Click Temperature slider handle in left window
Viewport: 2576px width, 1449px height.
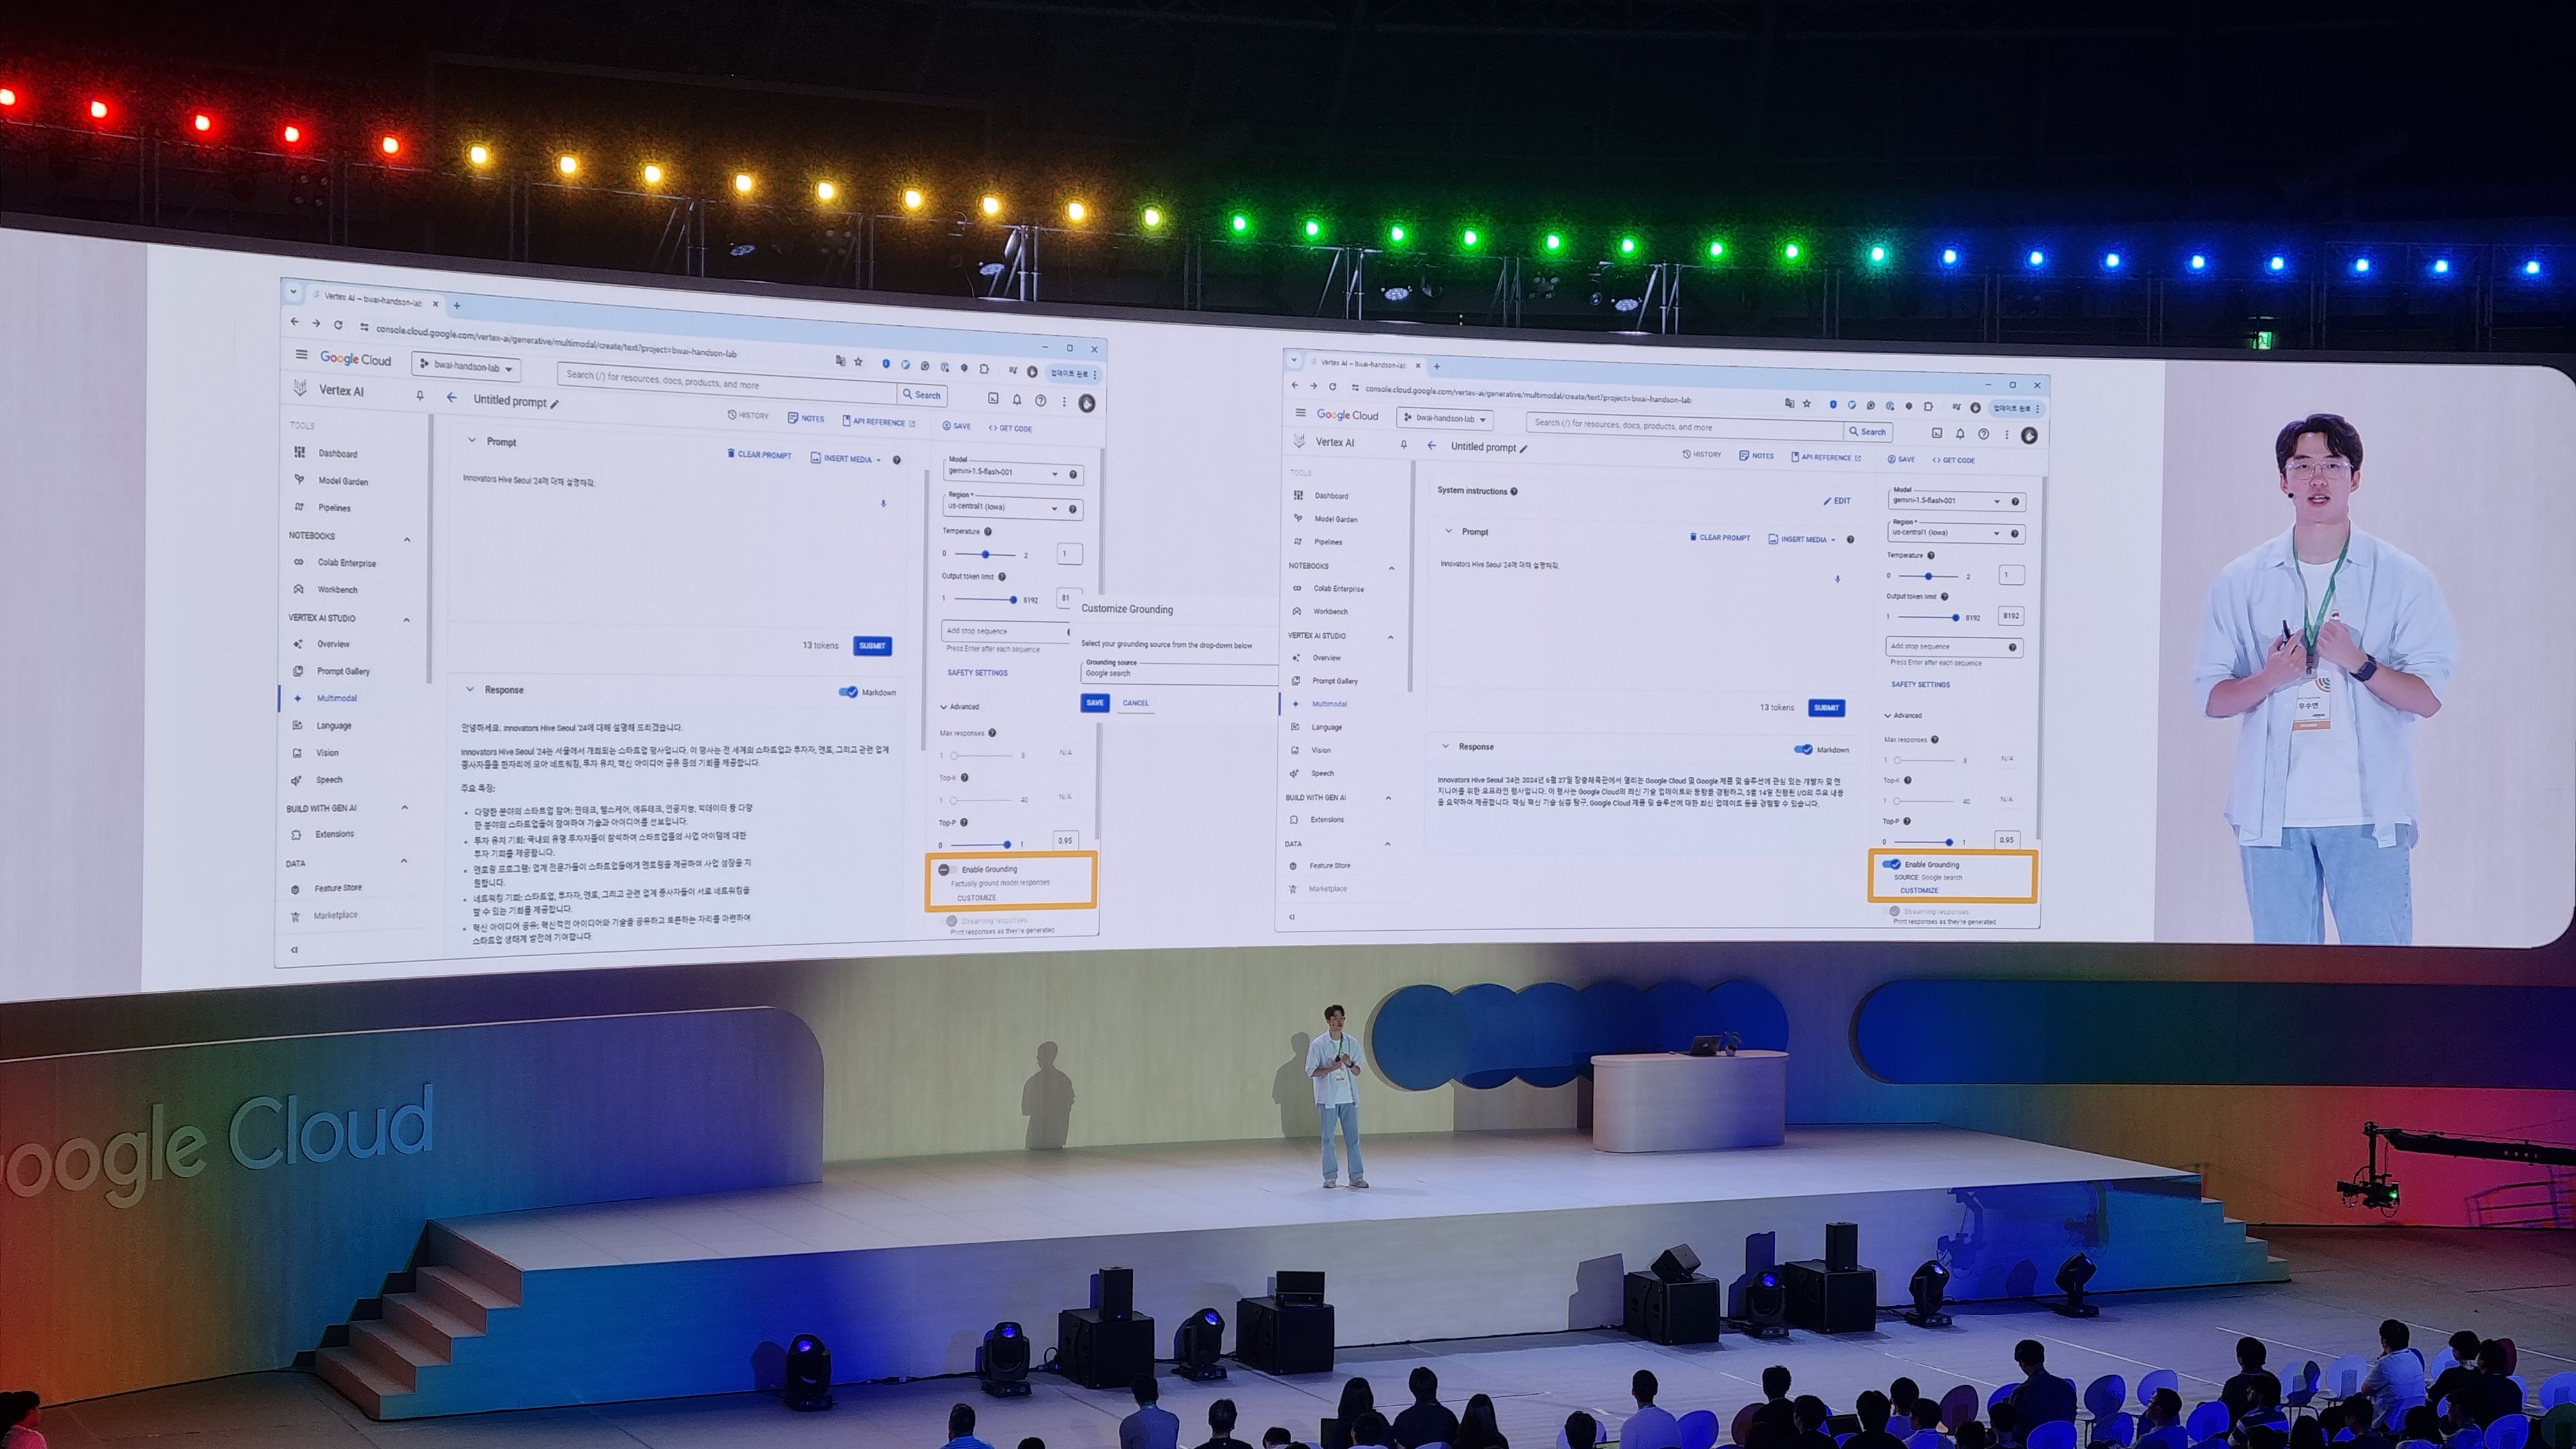pyautogui.click(x=985, y=554)
